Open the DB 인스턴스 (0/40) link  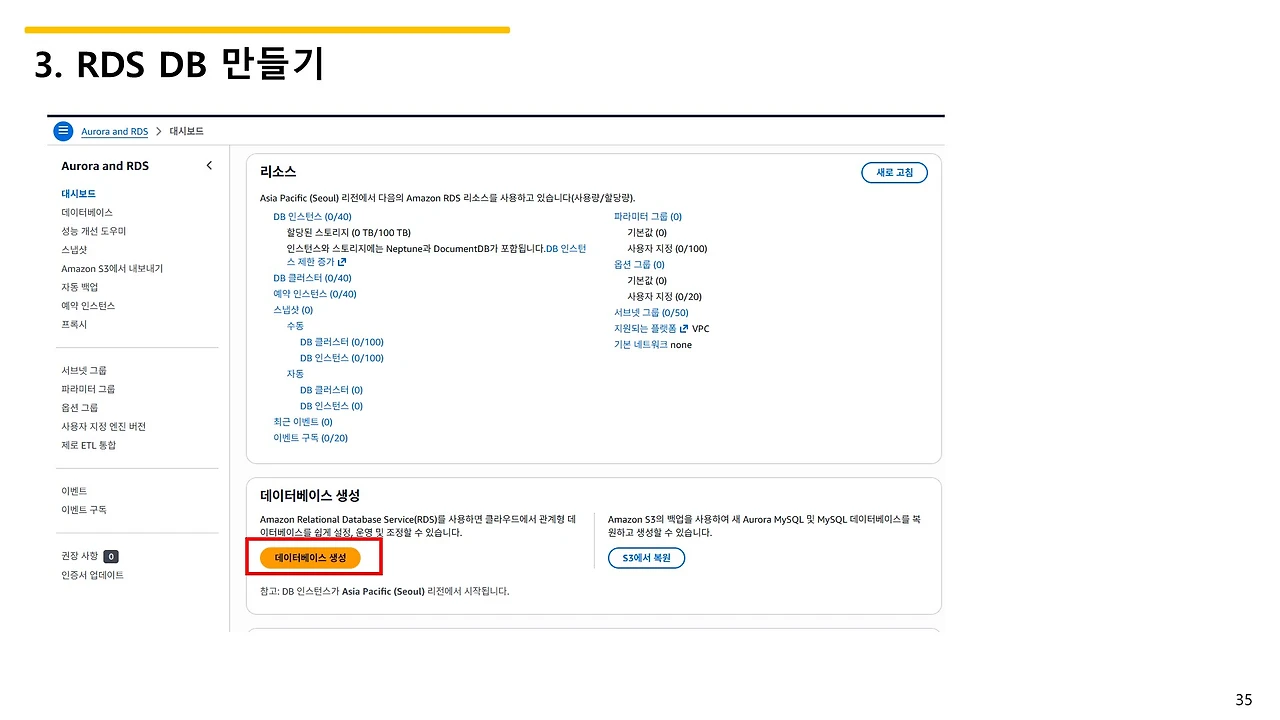pos(312,216)
